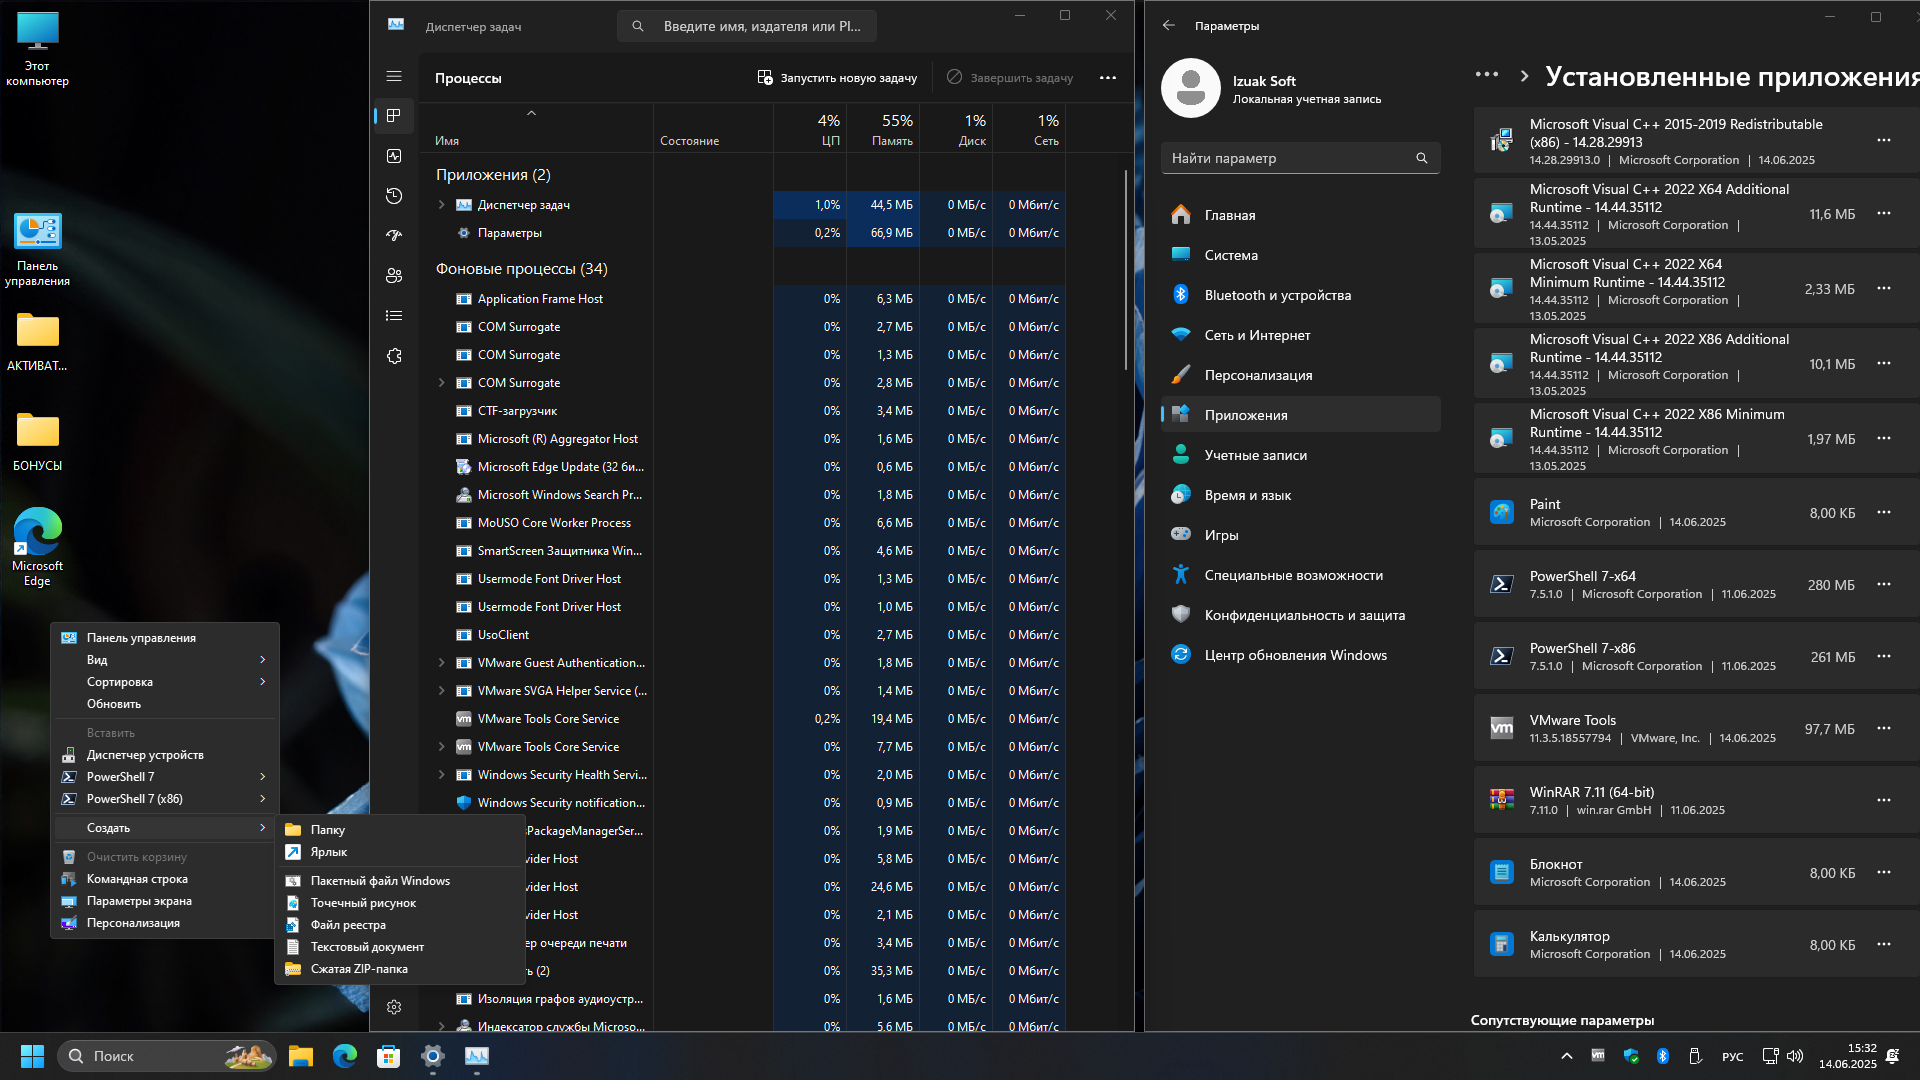Click the more options dots in Task Manager toolbar

1108,77
